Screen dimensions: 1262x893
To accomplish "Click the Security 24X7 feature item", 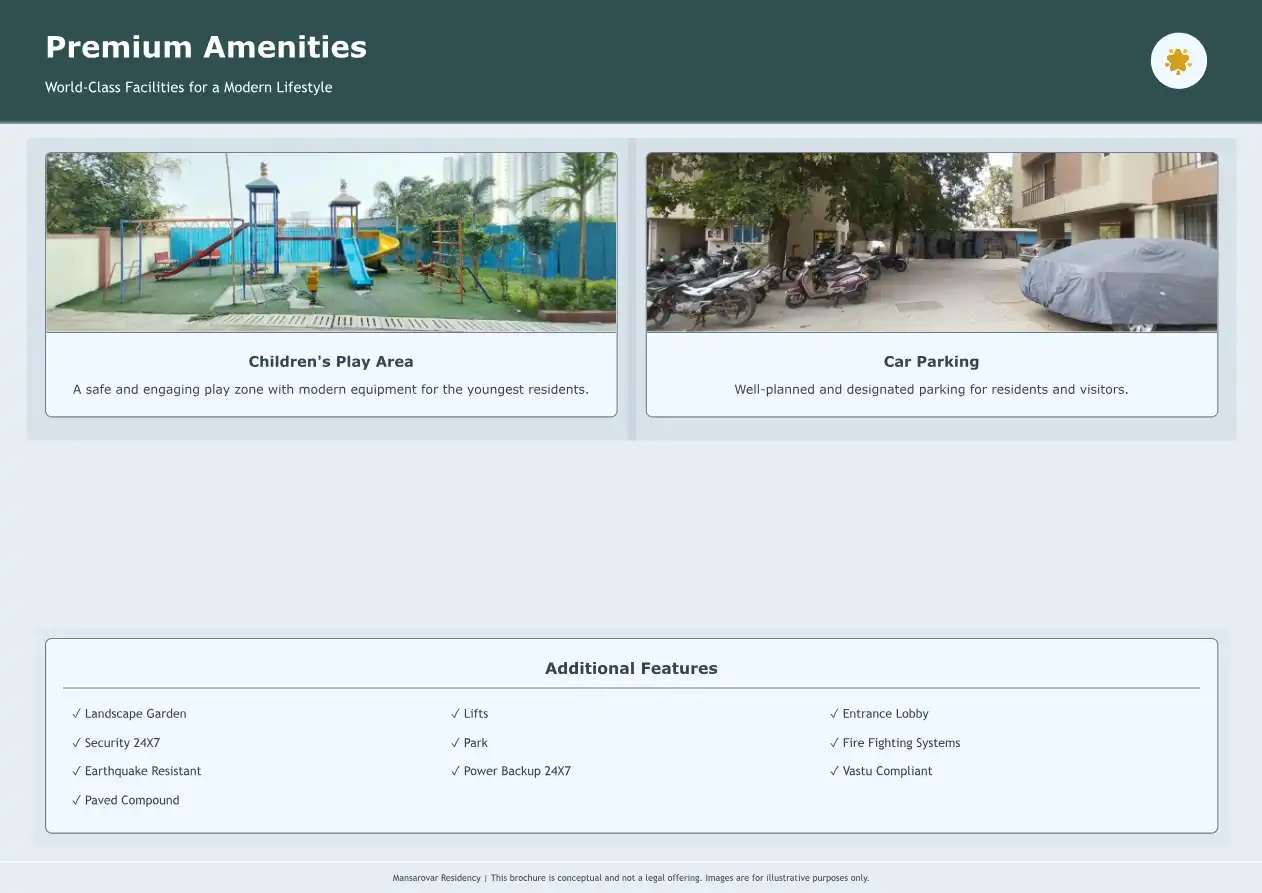I will pos(117,743).
